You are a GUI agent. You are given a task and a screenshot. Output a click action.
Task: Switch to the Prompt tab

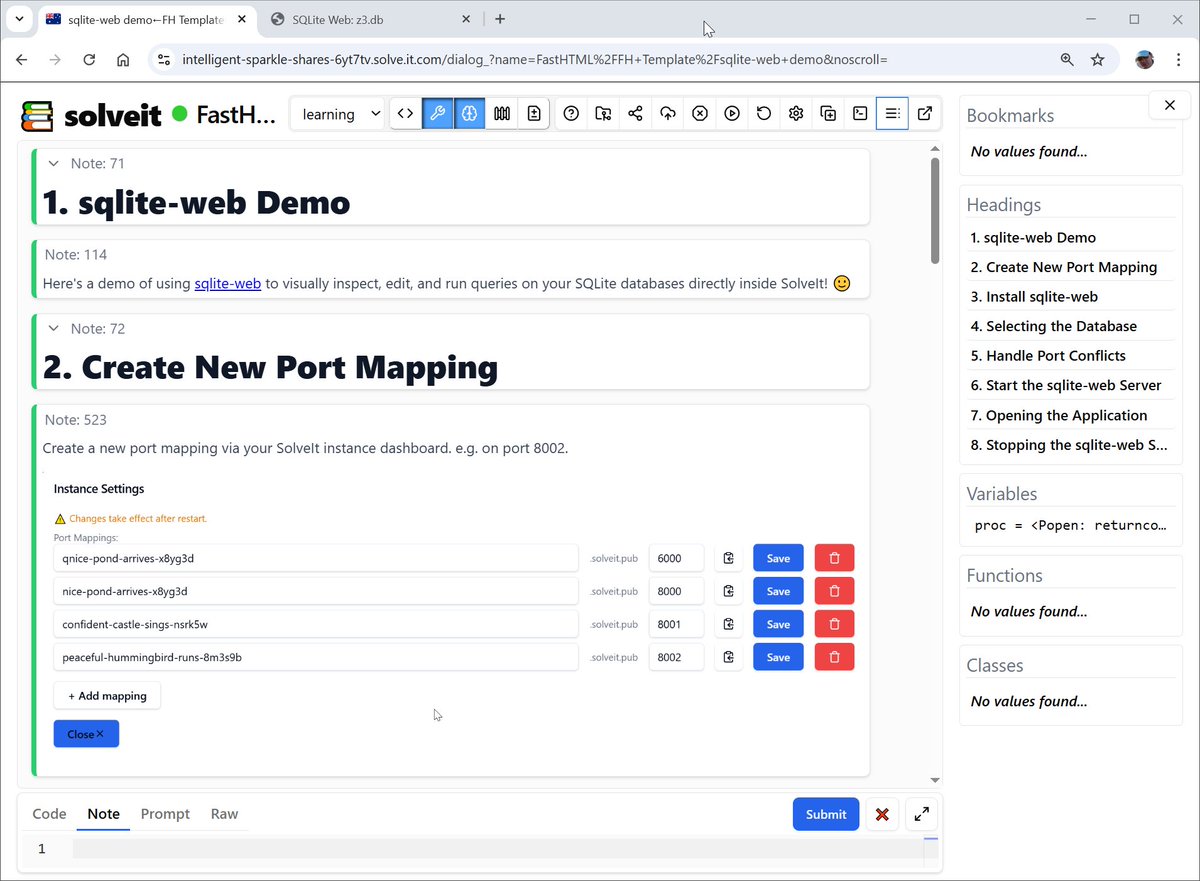pos(165,814)
